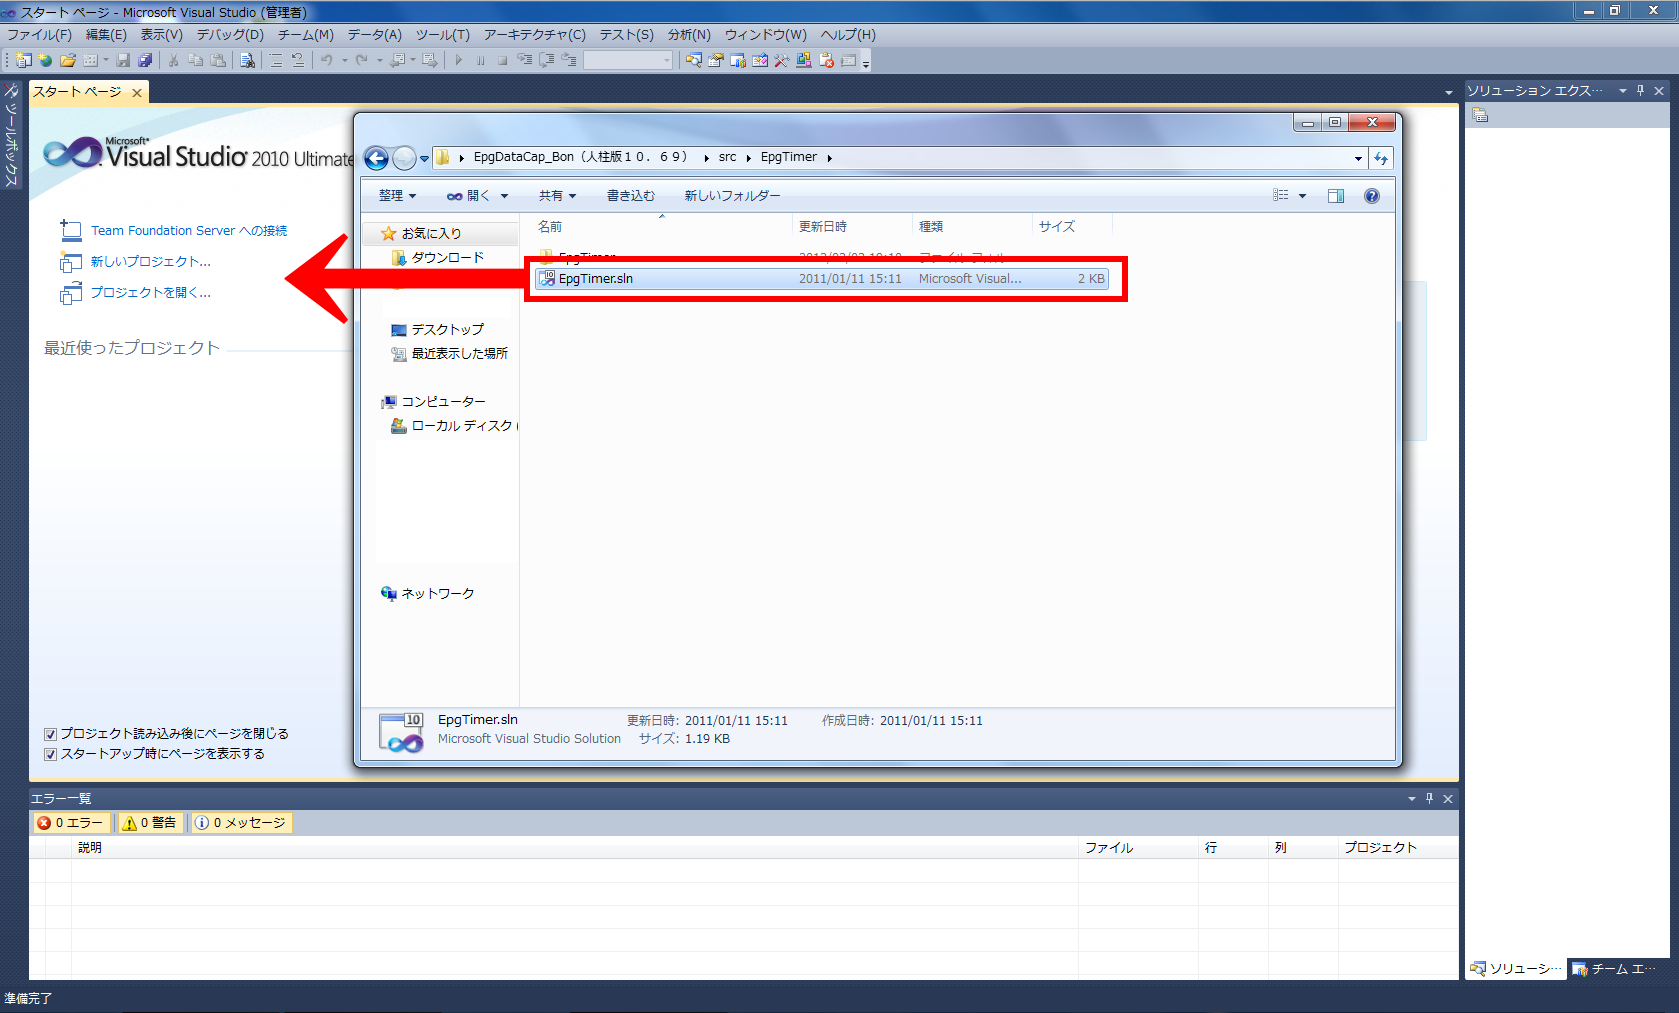Open the document tab list dropdown arrow
1679x1013 pixels.
click(1449, 93)
